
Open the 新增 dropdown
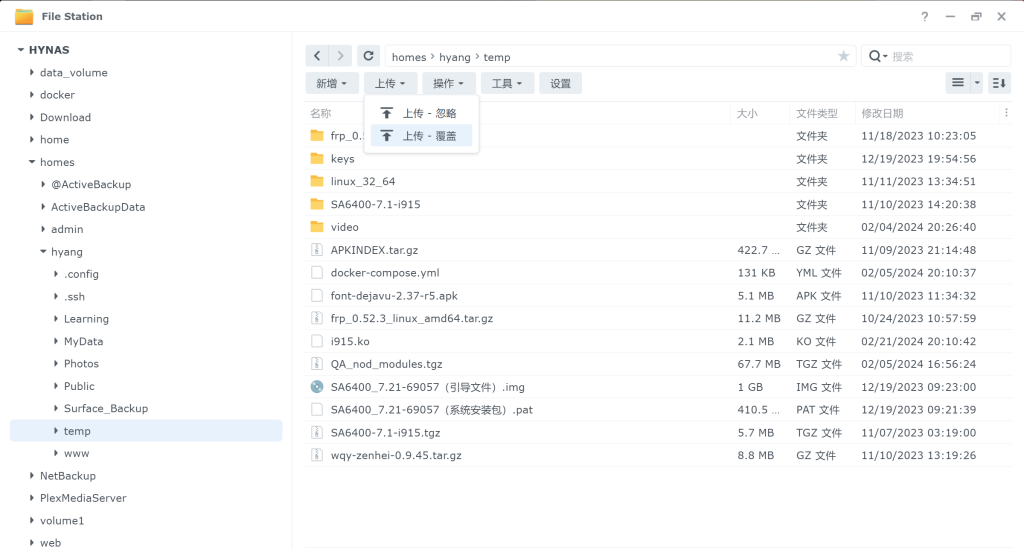(332, 83)
